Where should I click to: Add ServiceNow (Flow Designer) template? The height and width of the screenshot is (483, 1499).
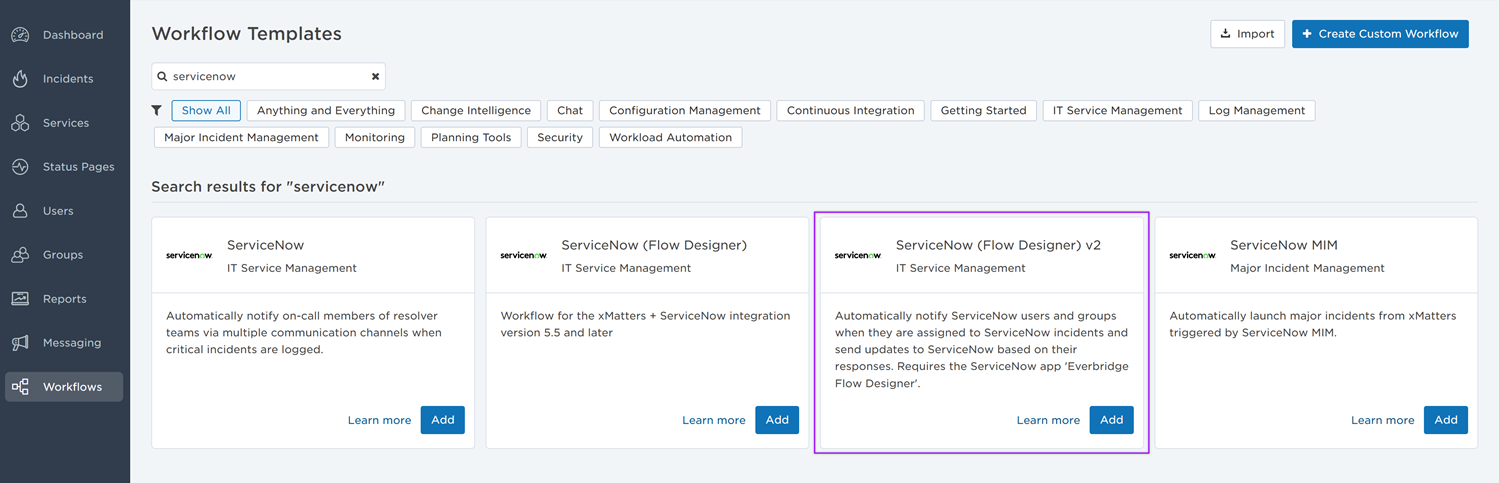pyautogui.click(x=777, y=420)
